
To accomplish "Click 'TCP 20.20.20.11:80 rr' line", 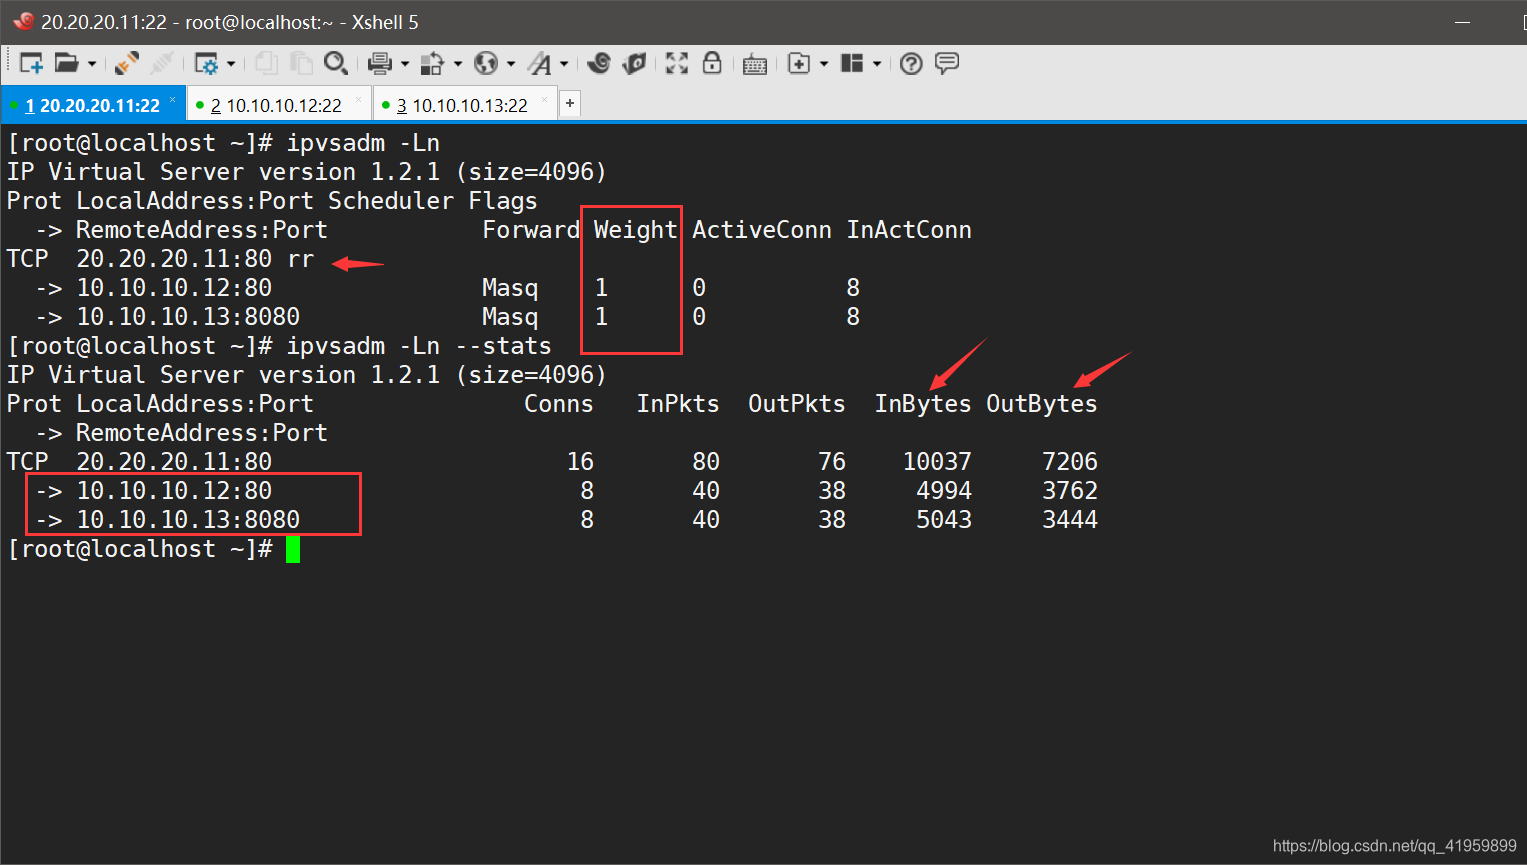I will pos(161,259).
